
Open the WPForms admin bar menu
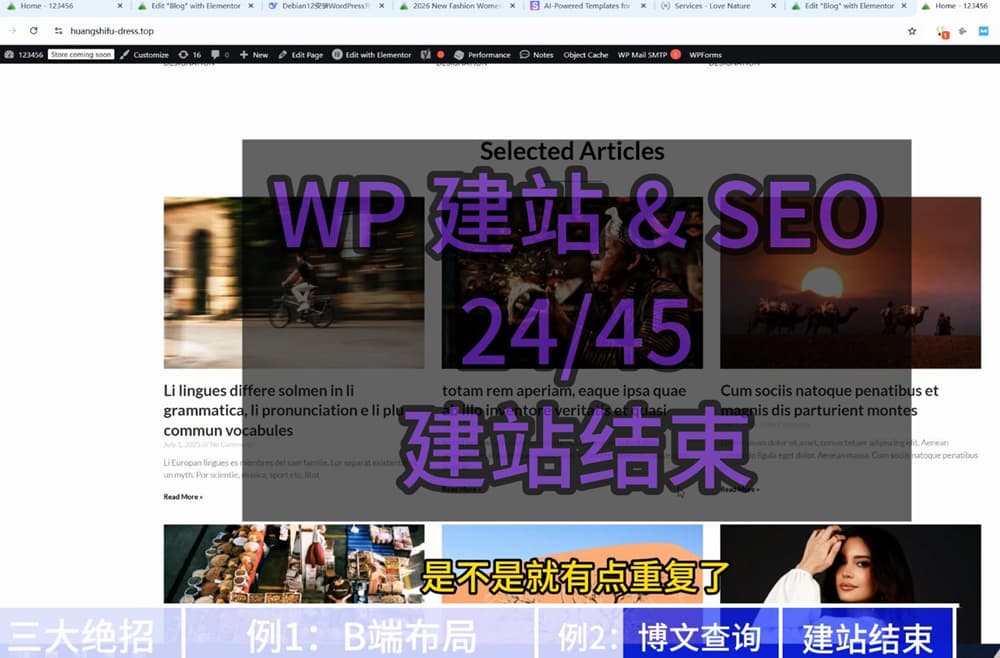(x=705, y=55)
